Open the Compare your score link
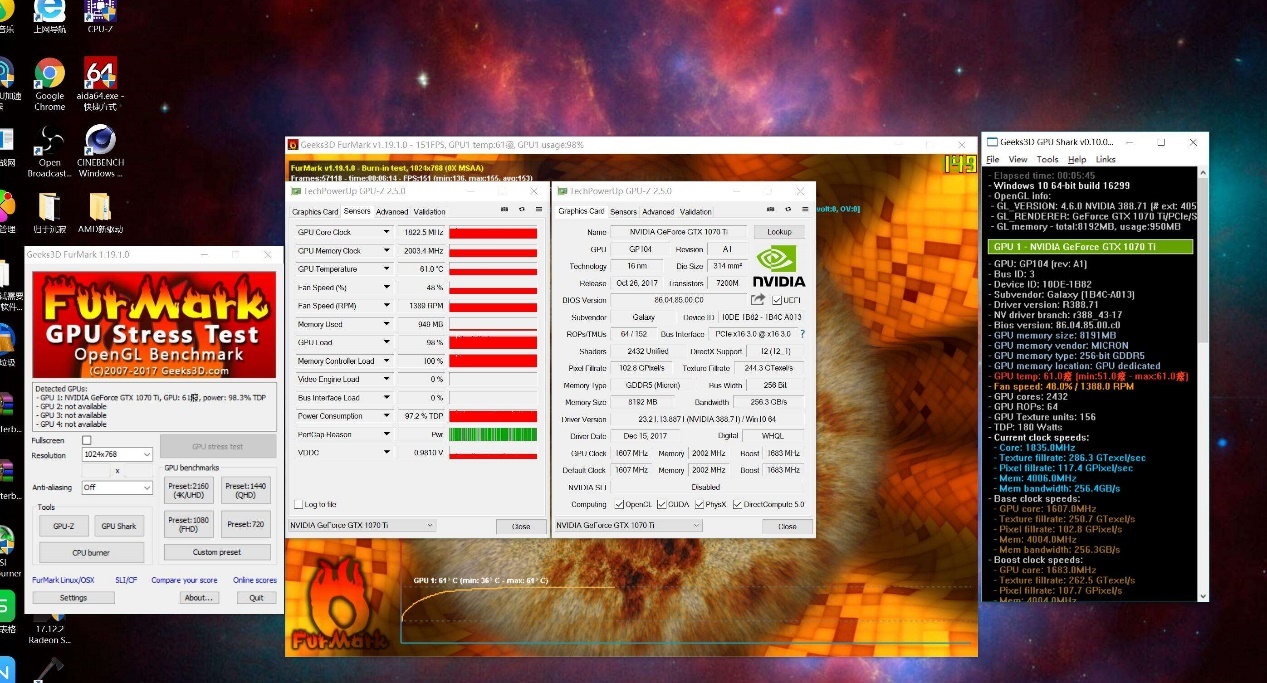Image resolution: width=1267 pixels, height=683 pixels. (x=184, y=580)
